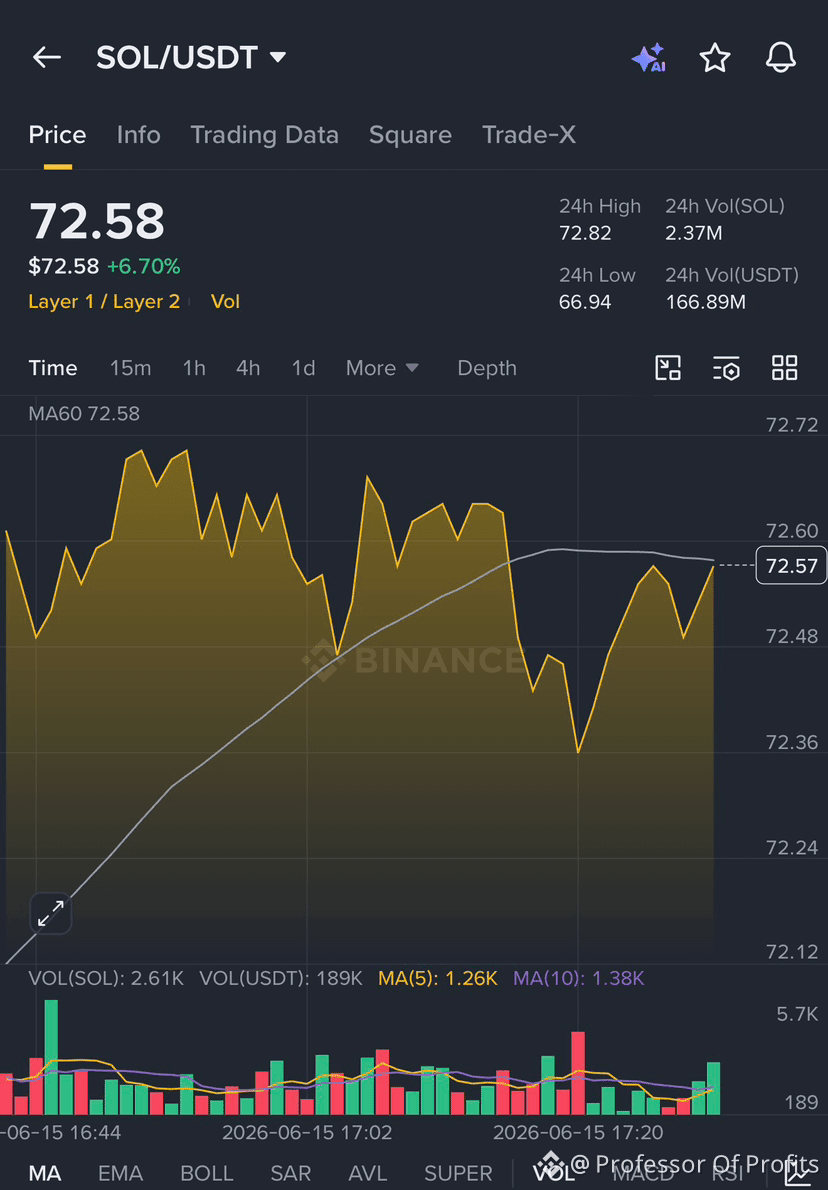Click the +6.70% change value
Image resolution: width=828 pixels, height=1190 pixels.
(143, 266)
